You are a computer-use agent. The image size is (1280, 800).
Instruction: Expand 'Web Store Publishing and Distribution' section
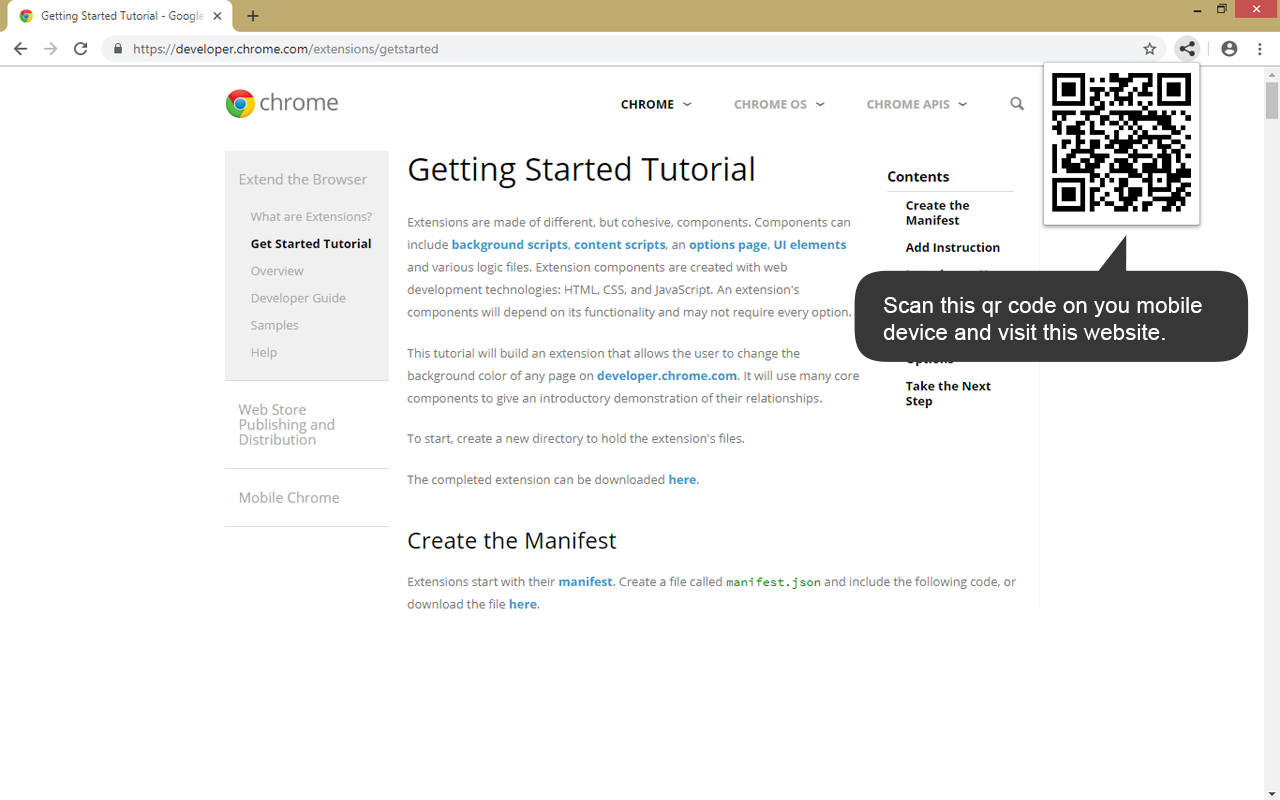287,424
